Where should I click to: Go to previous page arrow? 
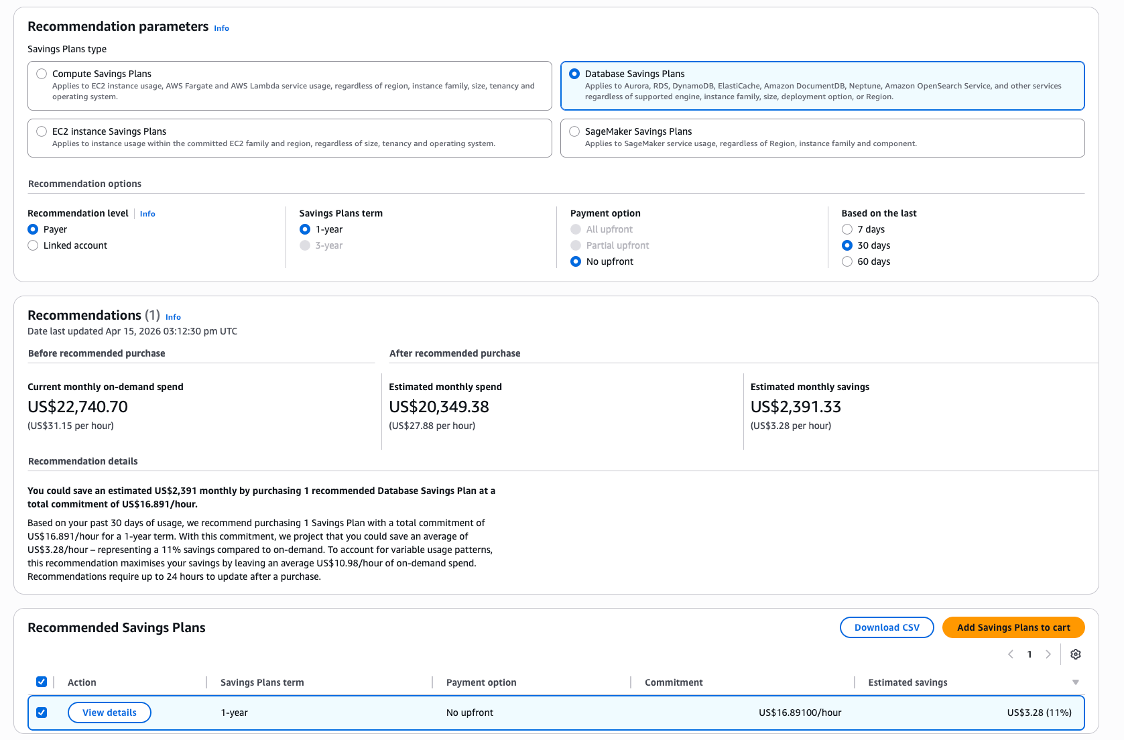click(x=1011, y=654)
